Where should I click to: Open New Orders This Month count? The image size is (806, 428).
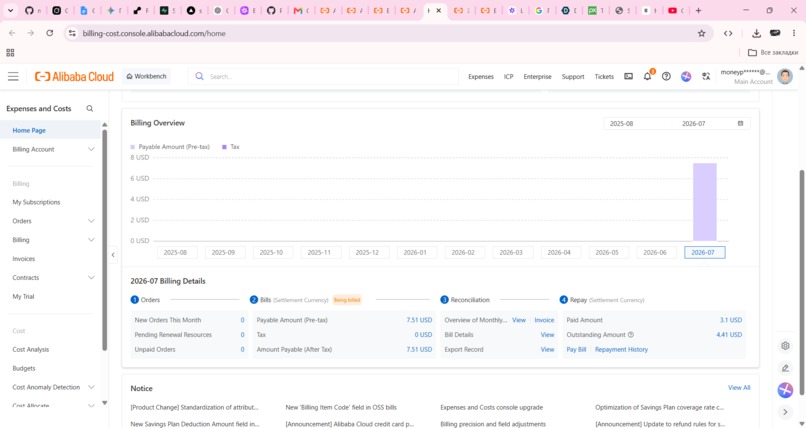click(x=242, y=320)
